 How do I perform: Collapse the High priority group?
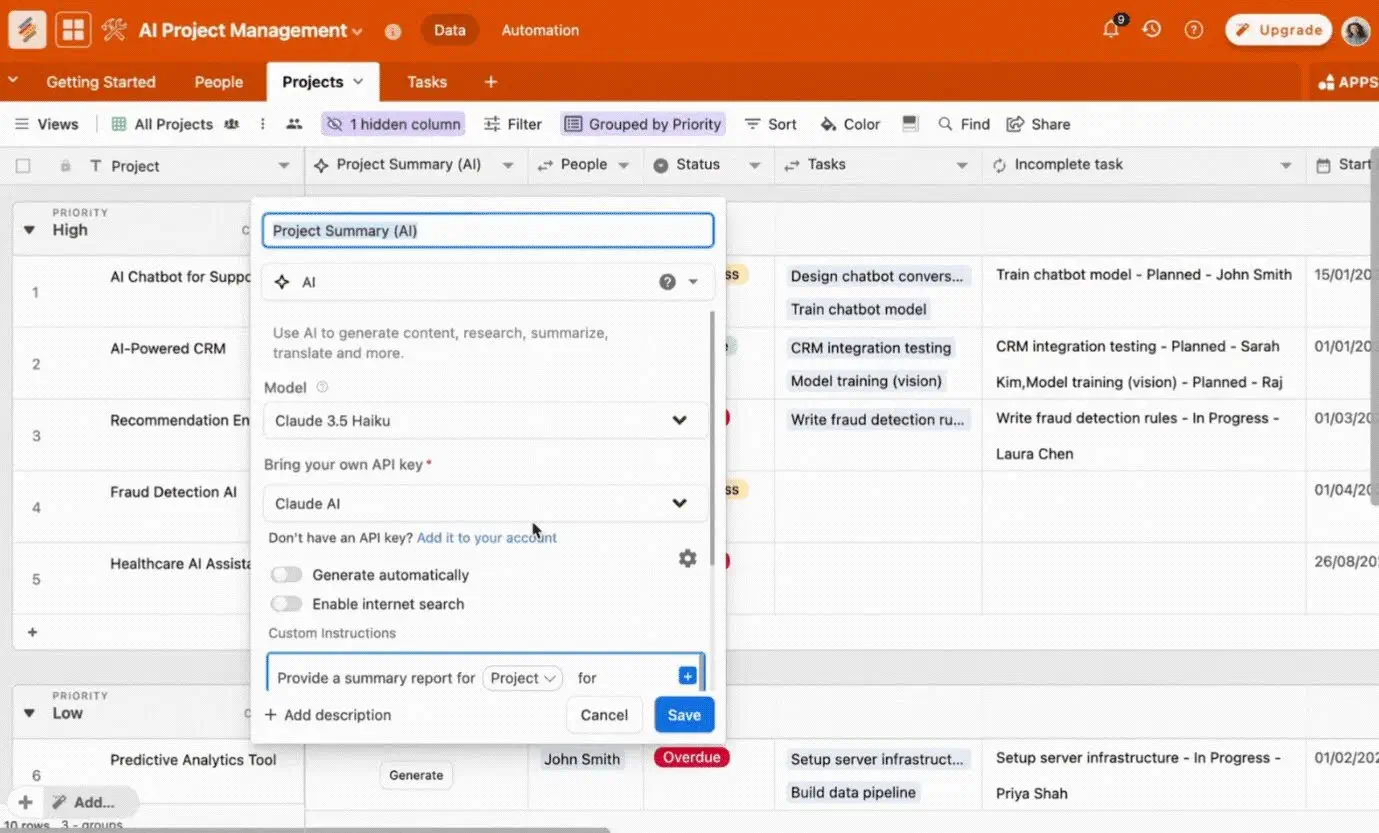click(x=29, y=229)
